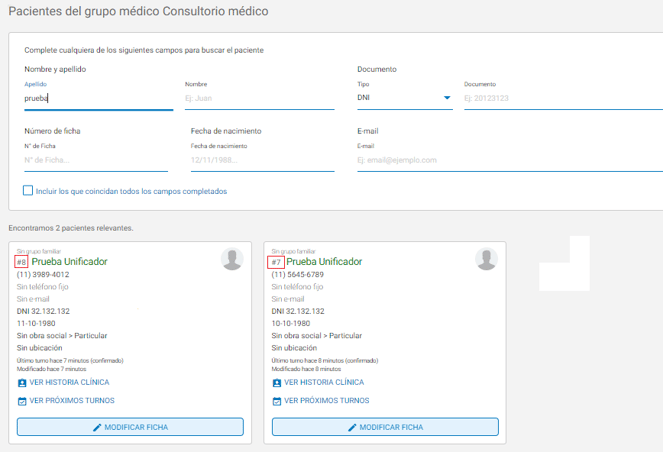Open patient name 'Prueba Unificador' on card #8
The width and height of the screenshot is (663, 452).
coord(69,262)
